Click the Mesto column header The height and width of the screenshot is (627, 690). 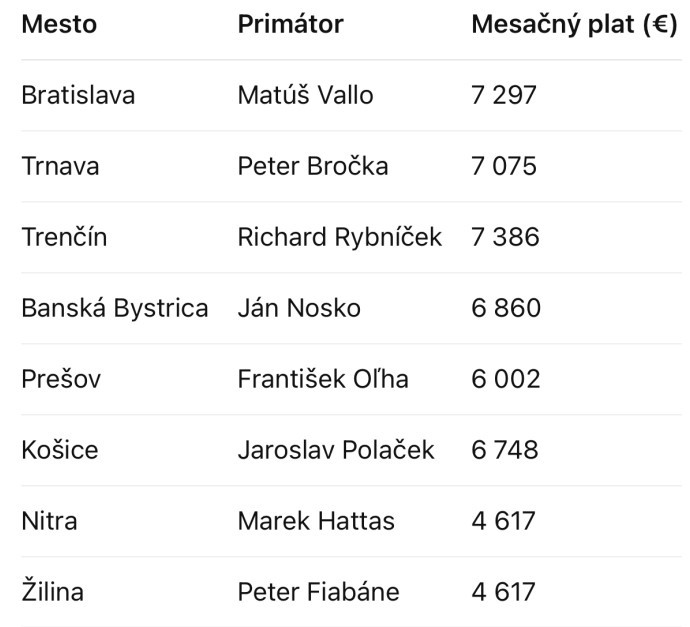click(x=59, y=24)
